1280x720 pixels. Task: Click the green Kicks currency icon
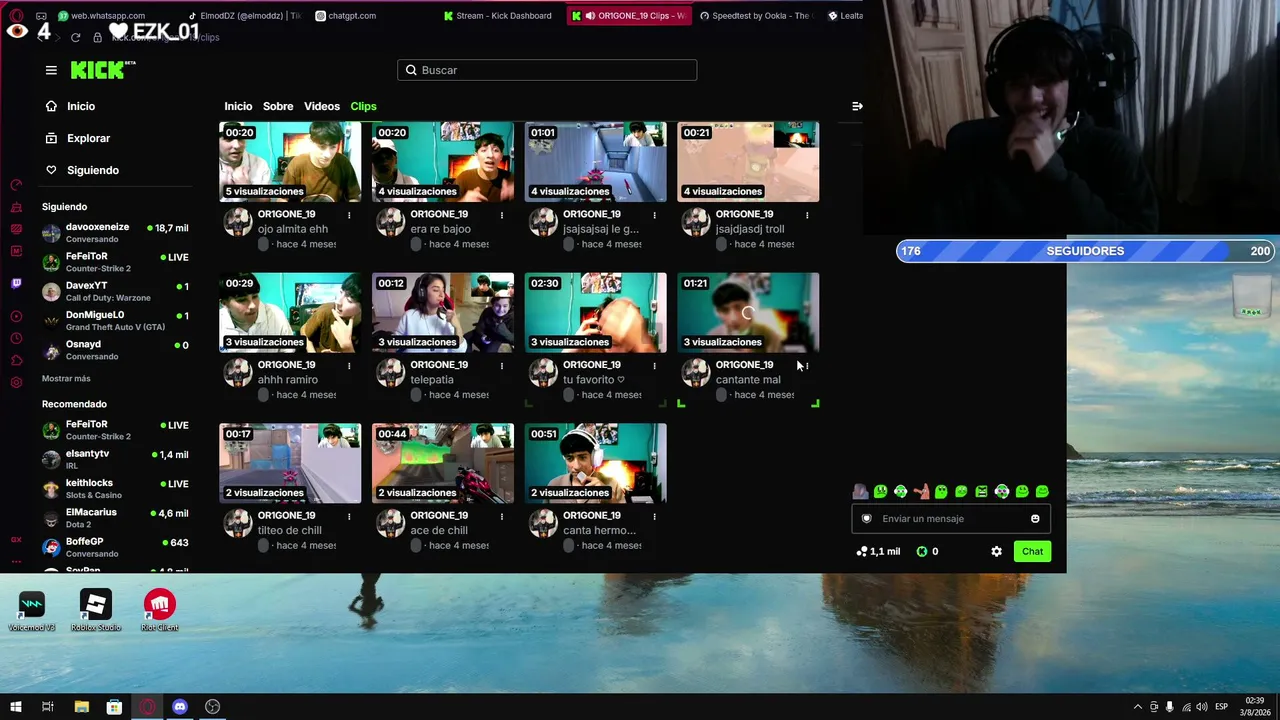point(922,551)
